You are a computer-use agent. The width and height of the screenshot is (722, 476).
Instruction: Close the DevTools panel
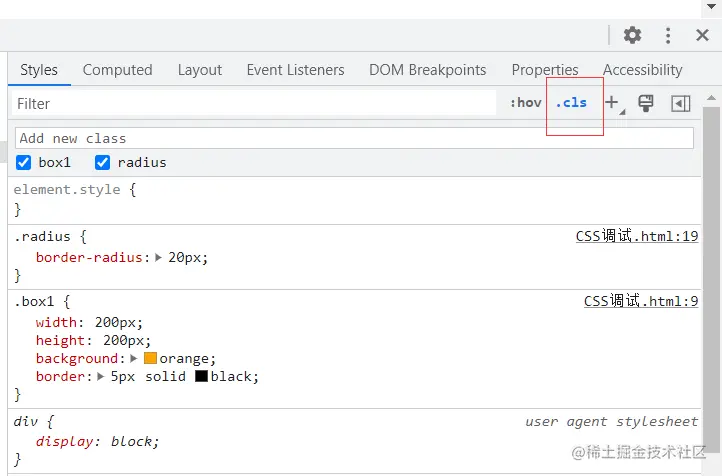click(x=702, y=35)
